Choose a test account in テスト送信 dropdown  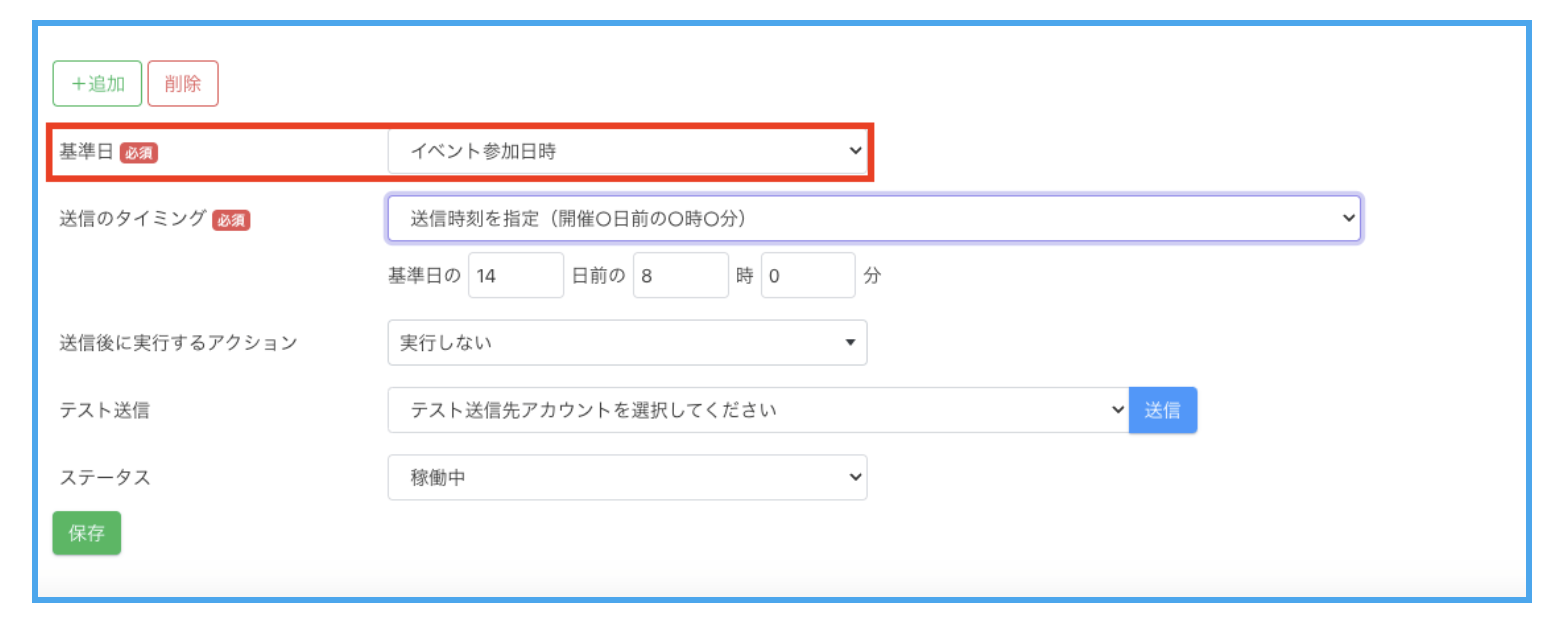pyautogui.click(x=758, y=410)
